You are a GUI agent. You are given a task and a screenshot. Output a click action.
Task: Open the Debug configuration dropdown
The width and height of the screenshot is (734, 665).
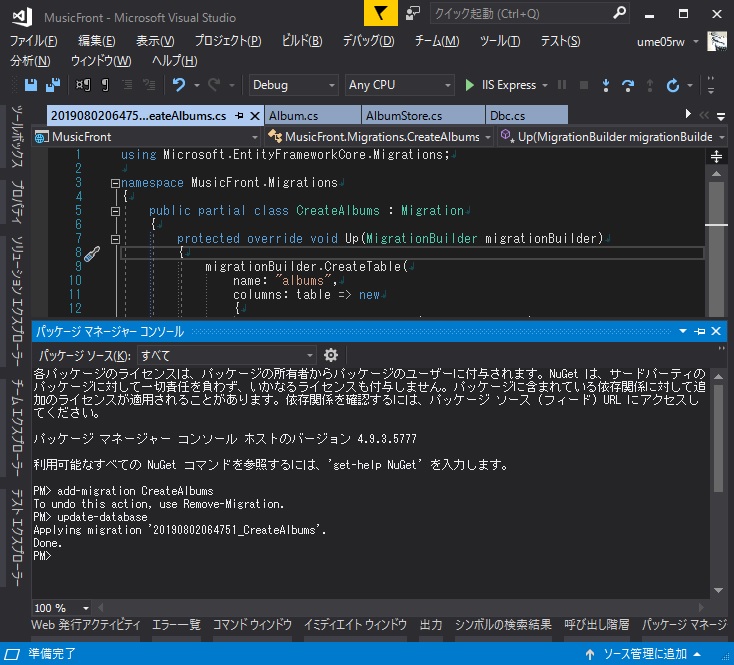tap(294, 85)
